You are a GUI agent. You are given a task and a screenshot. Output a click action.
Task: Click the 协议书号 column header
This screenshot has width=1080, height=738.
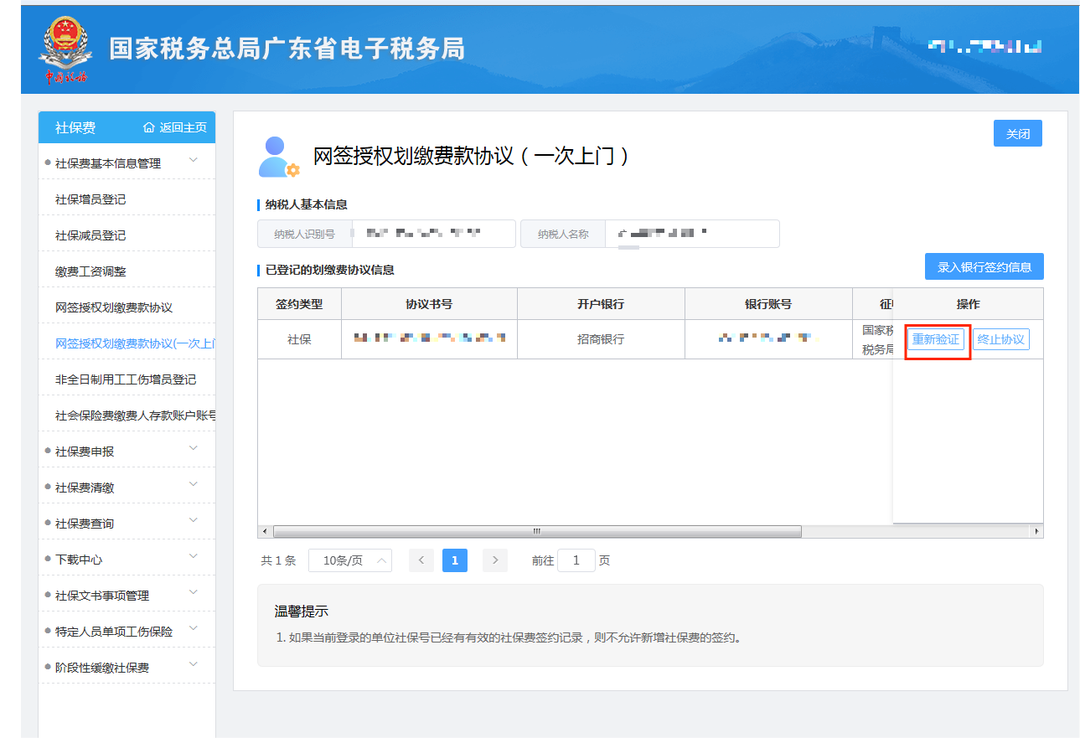click(429, 304)
